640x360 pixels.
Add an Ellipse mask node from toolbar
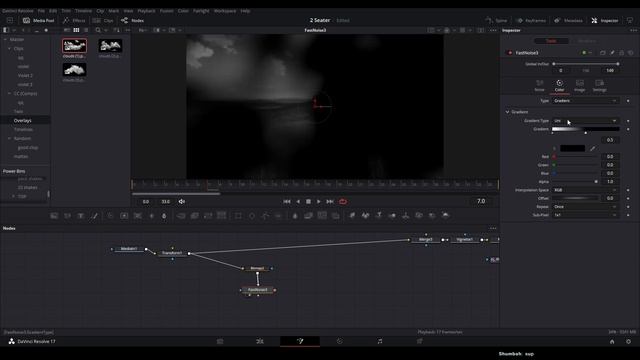(252, 216)
